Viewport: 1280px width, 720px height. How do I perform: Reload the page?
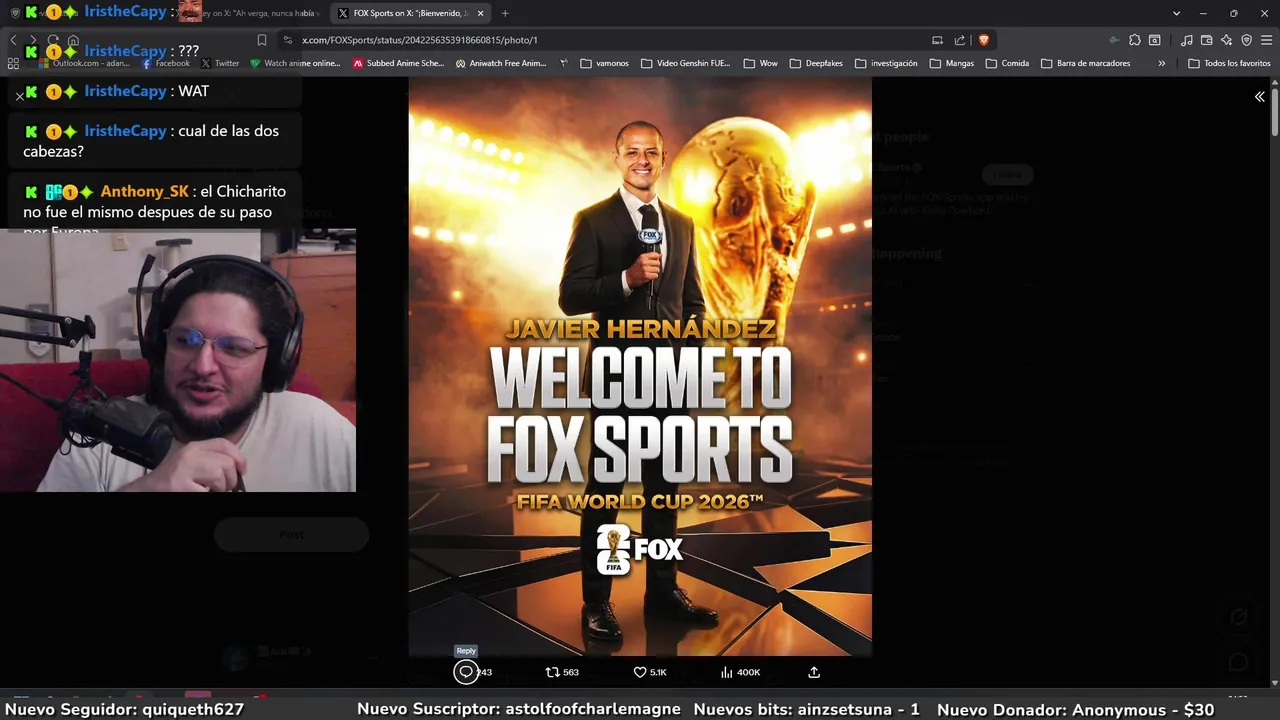[x=53, y=40]
